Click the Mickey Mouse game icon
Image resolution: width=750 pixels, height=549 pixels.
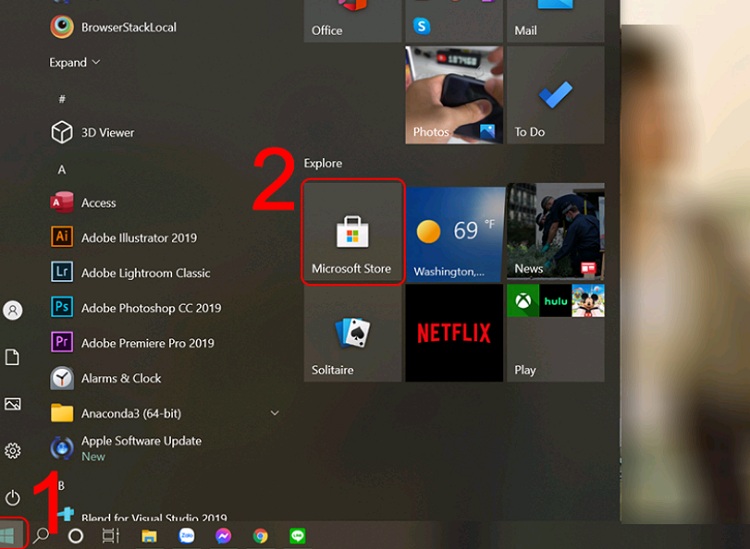[588, 301]
